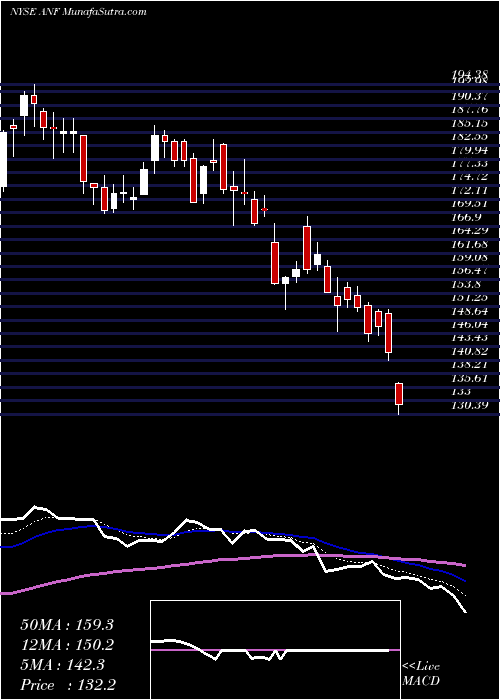Select the 190.37 price level label

pos(469,96)
